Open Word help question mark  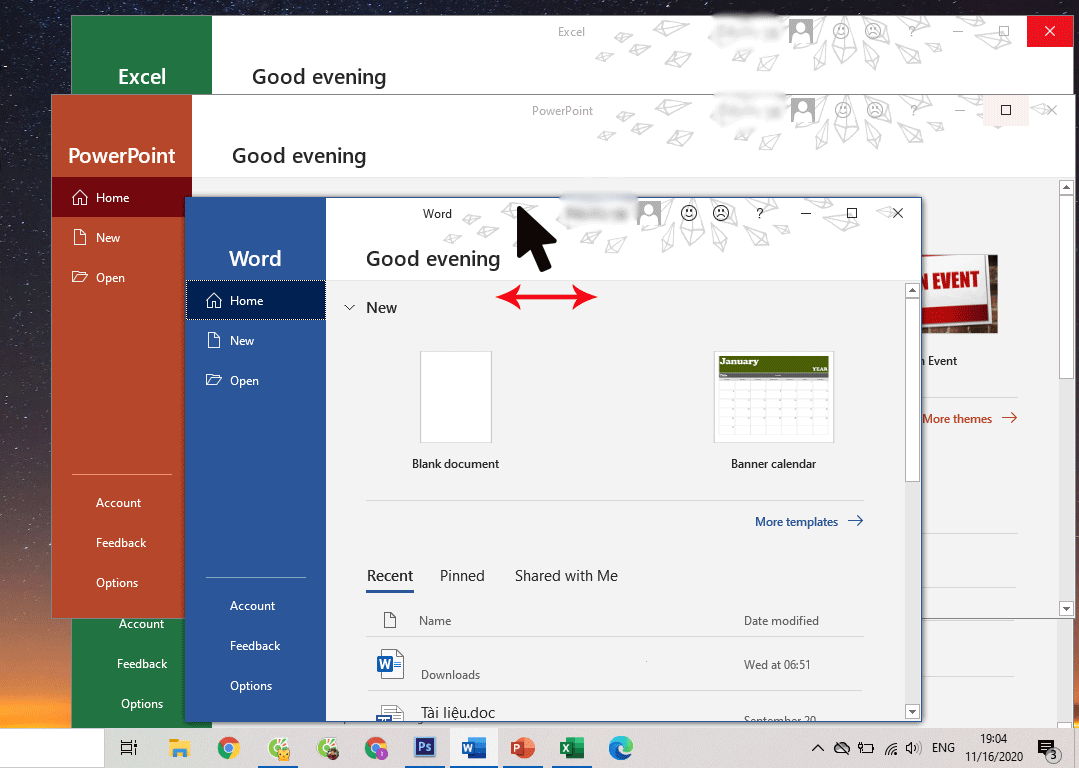point(760,213)
